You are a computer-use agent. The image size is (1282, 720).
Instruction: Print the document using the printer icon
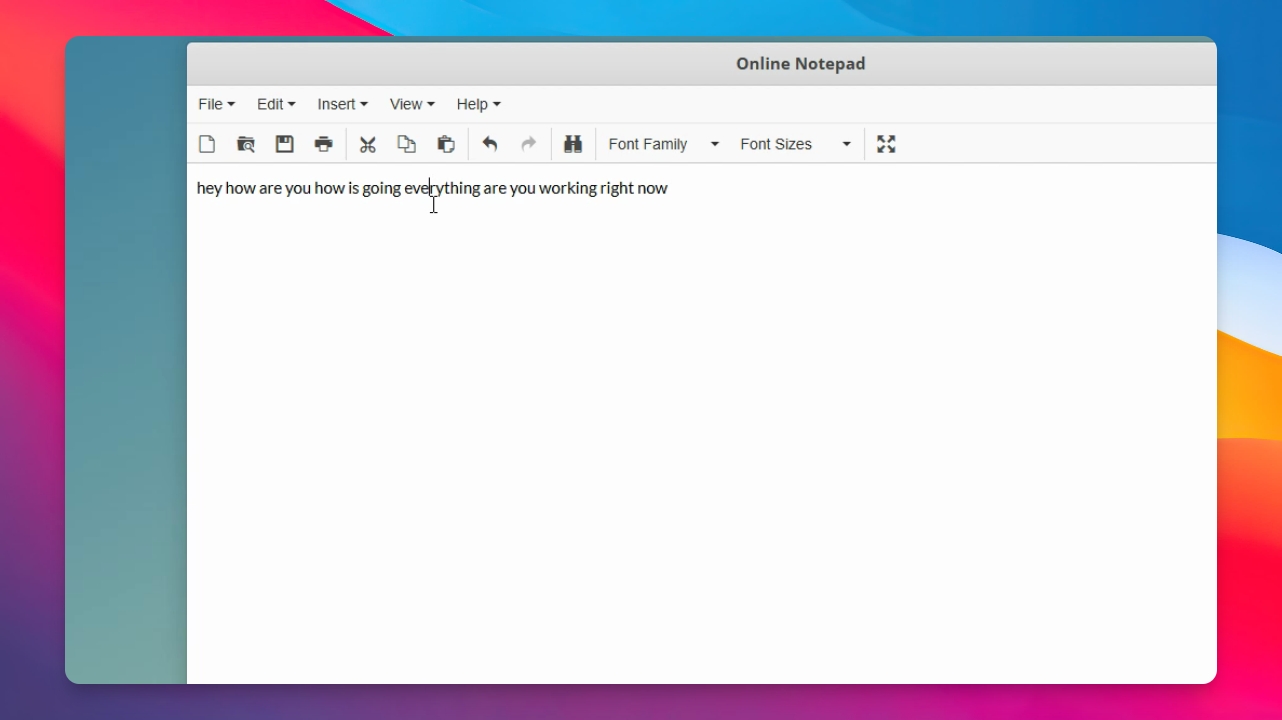(324, 144)
